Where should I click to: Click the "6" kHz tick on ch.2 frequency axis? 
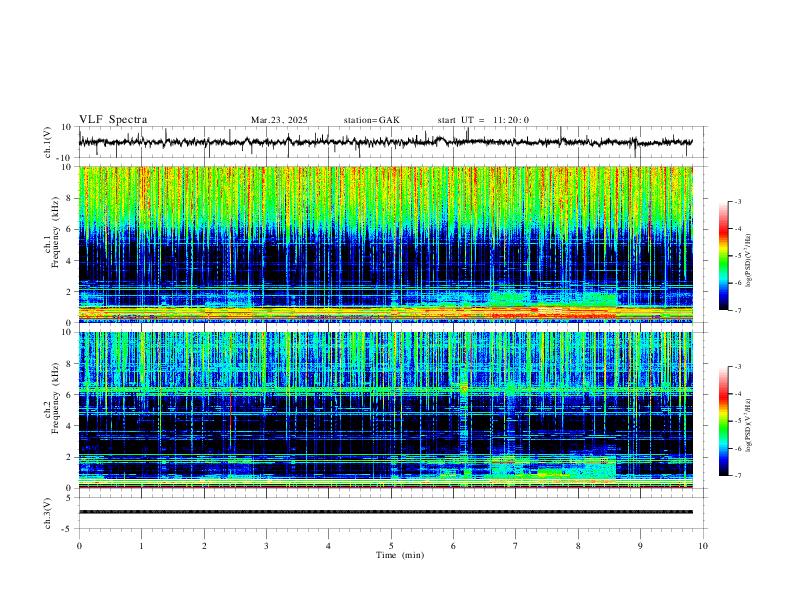70,395
